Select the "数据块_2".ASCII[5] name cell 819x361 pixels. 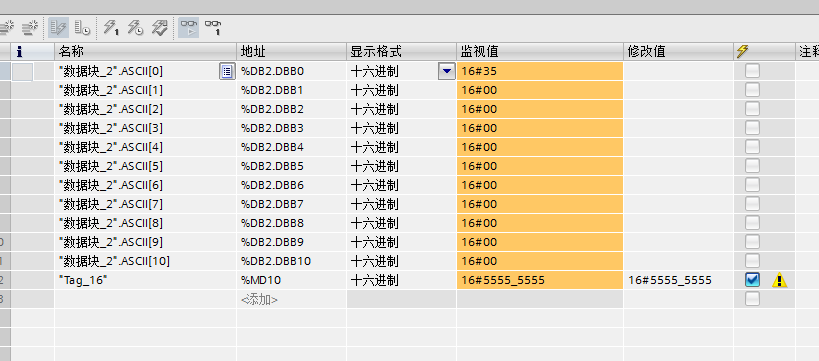tap(145, 166)
